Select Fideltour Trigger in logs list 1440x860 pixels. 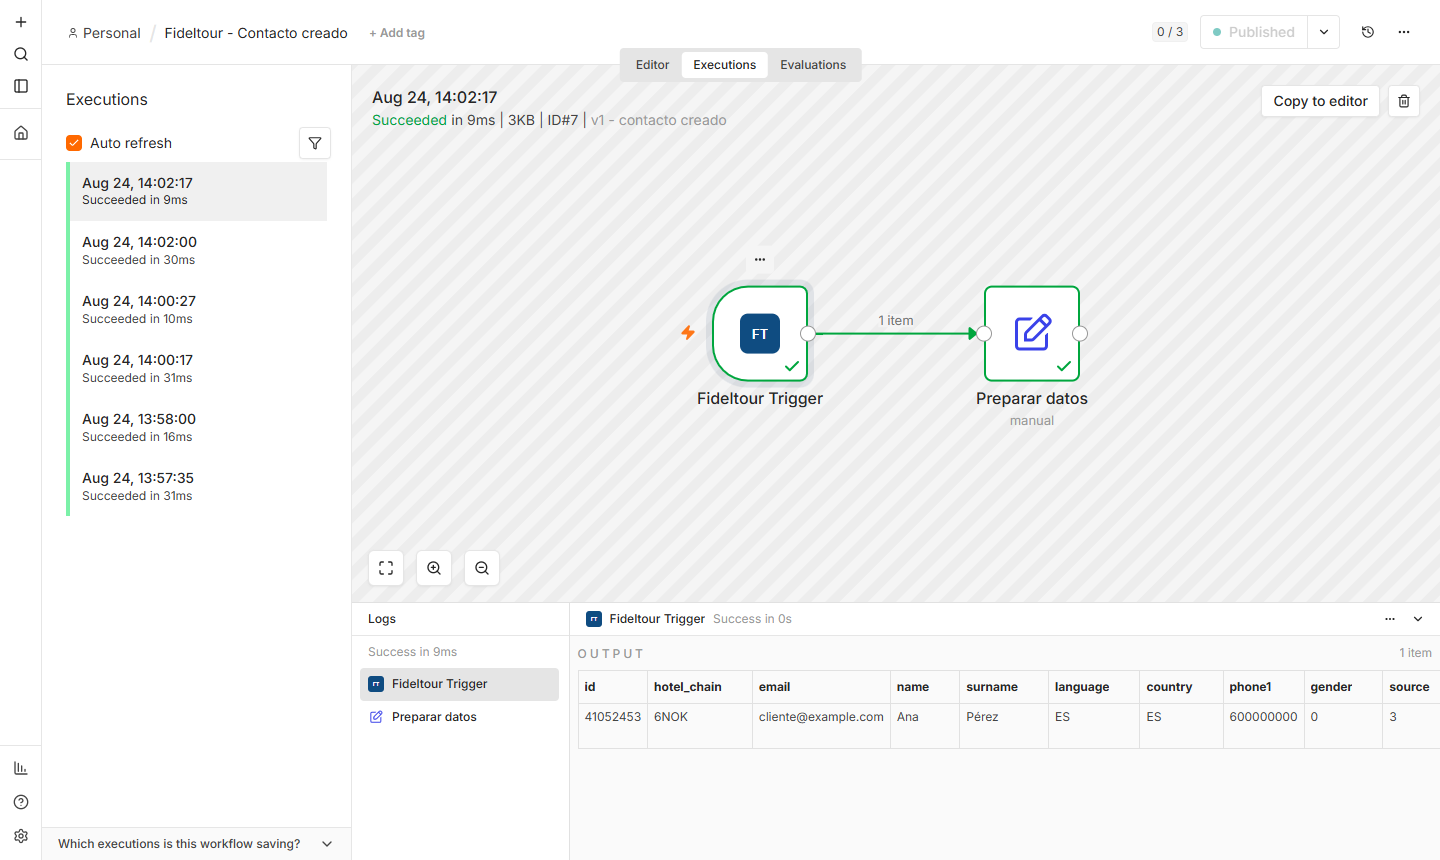(459, 684)
